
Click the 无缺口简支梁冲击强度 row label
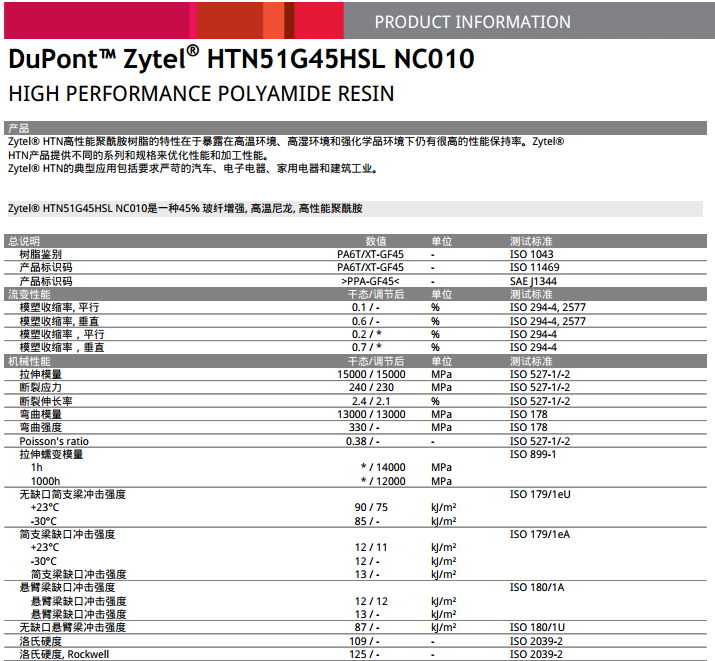pyautogui.click(x=72, y=495)
